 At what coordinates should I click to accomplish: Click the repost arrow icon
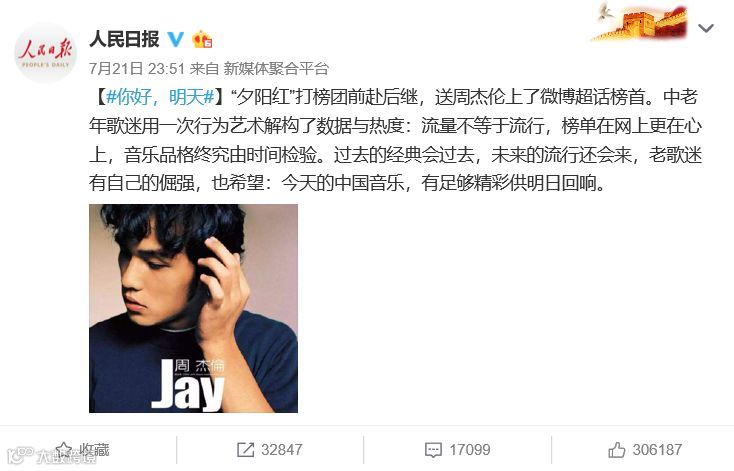pos(245,450)
